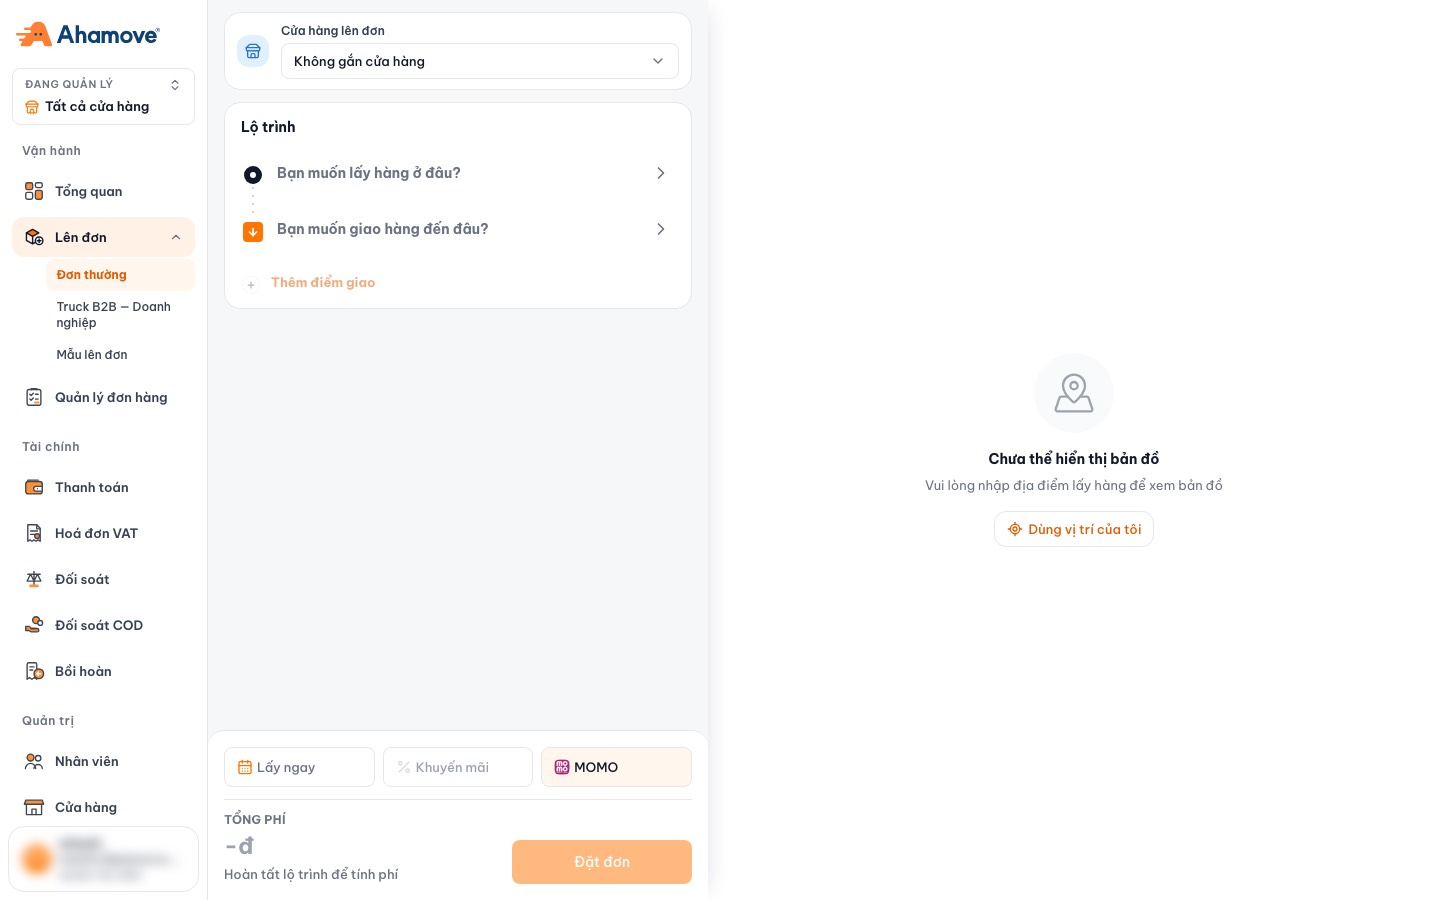Collapse the Lên đơn menu section

pos(176,237)
